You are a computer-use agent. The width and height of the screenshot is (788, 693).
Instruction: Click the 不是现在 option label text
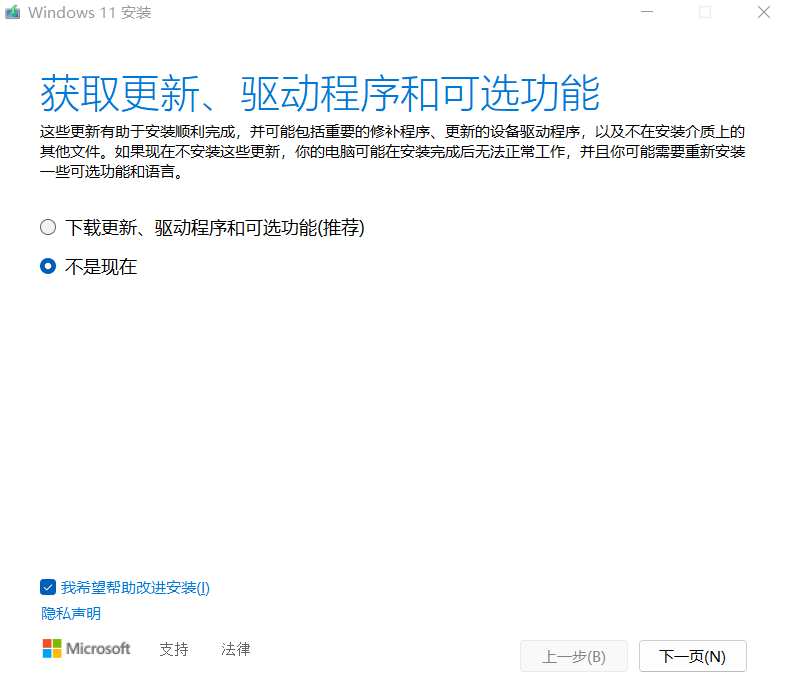(101, 267)
